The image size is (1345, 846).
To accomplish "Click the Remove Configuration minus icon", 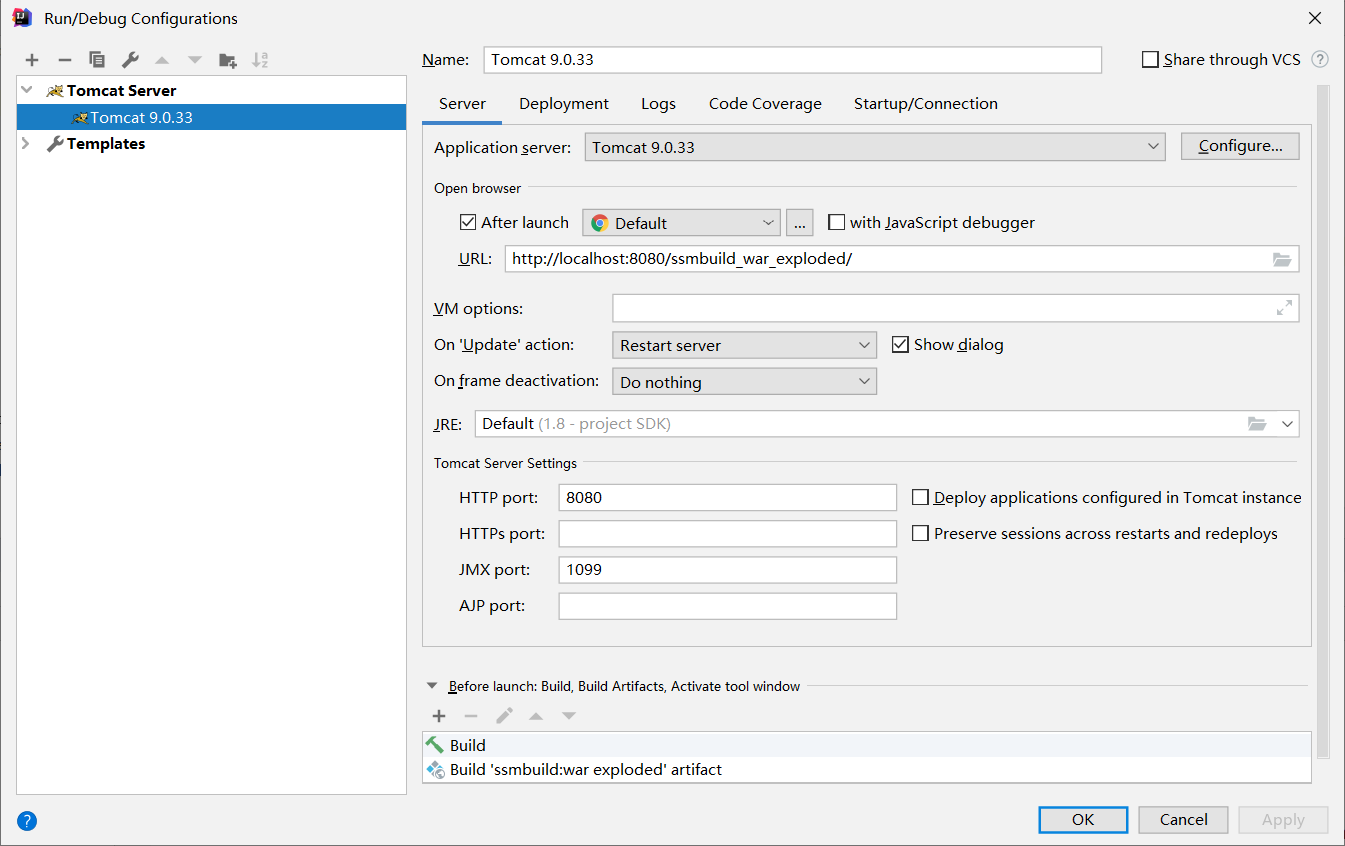I will point(64,60).
